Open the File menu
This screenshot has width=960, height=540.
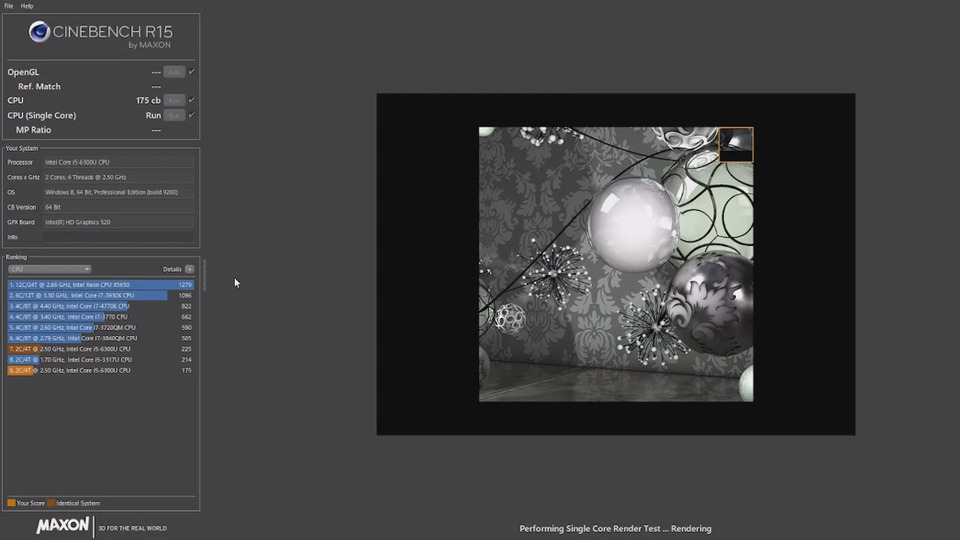tap(9, 6)
